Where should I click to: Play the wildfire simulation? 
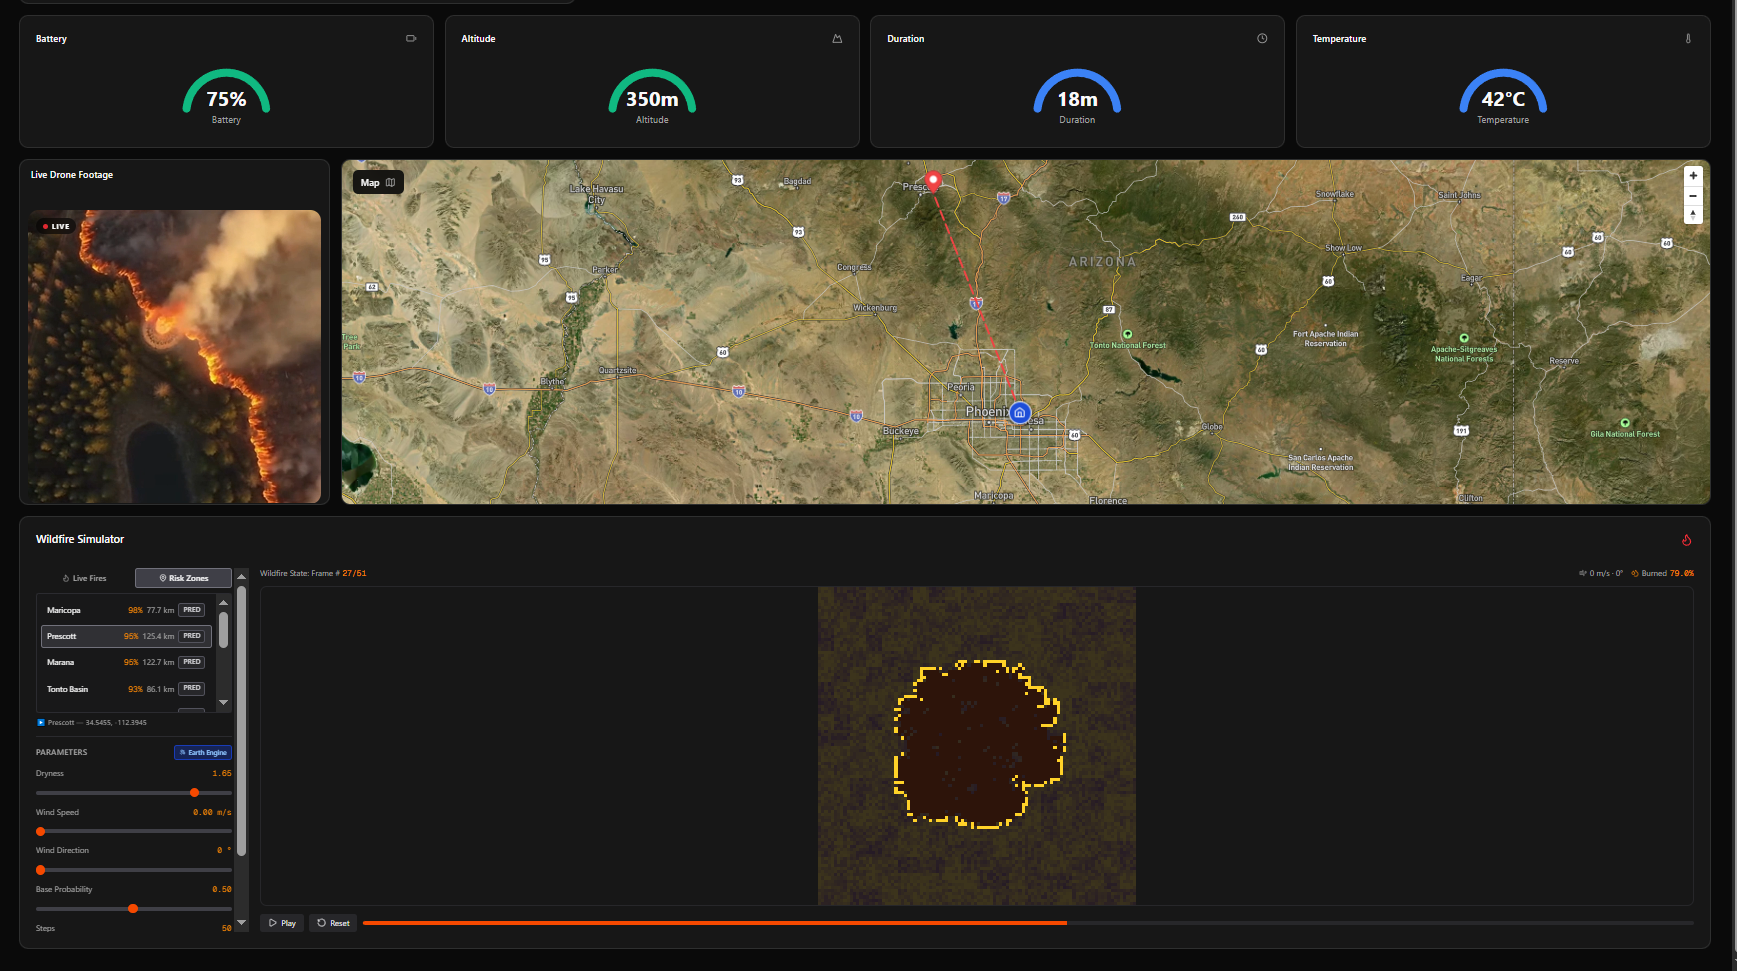click(282, 923)
